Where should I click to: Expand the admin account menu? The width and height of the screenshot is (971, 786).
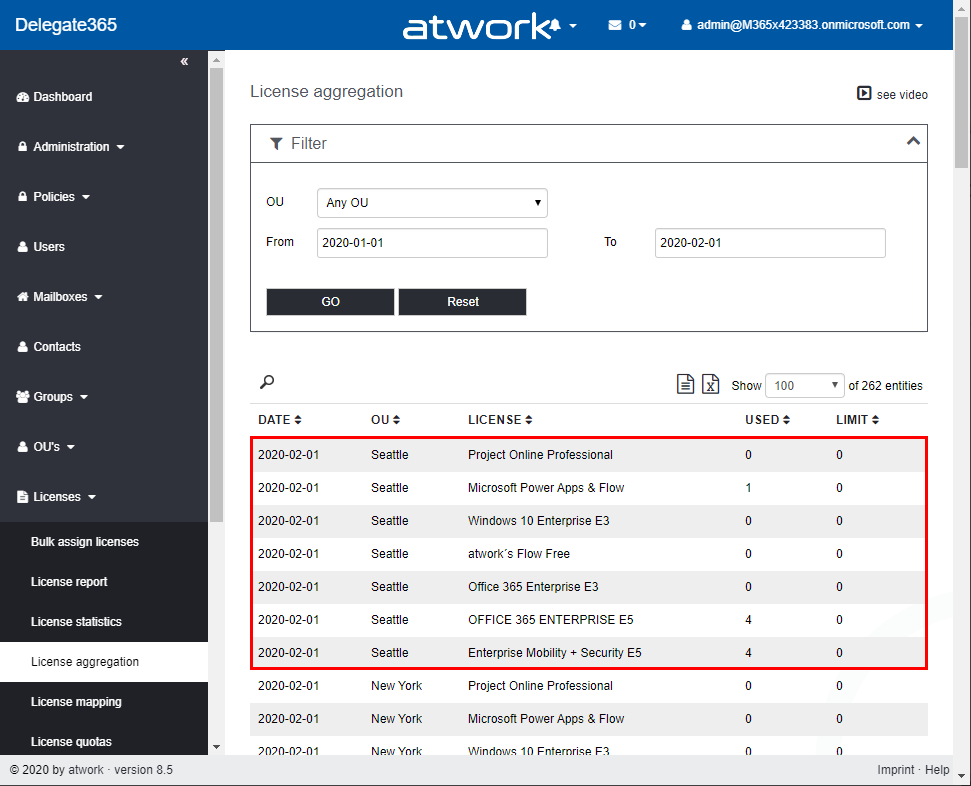[802, 25]
